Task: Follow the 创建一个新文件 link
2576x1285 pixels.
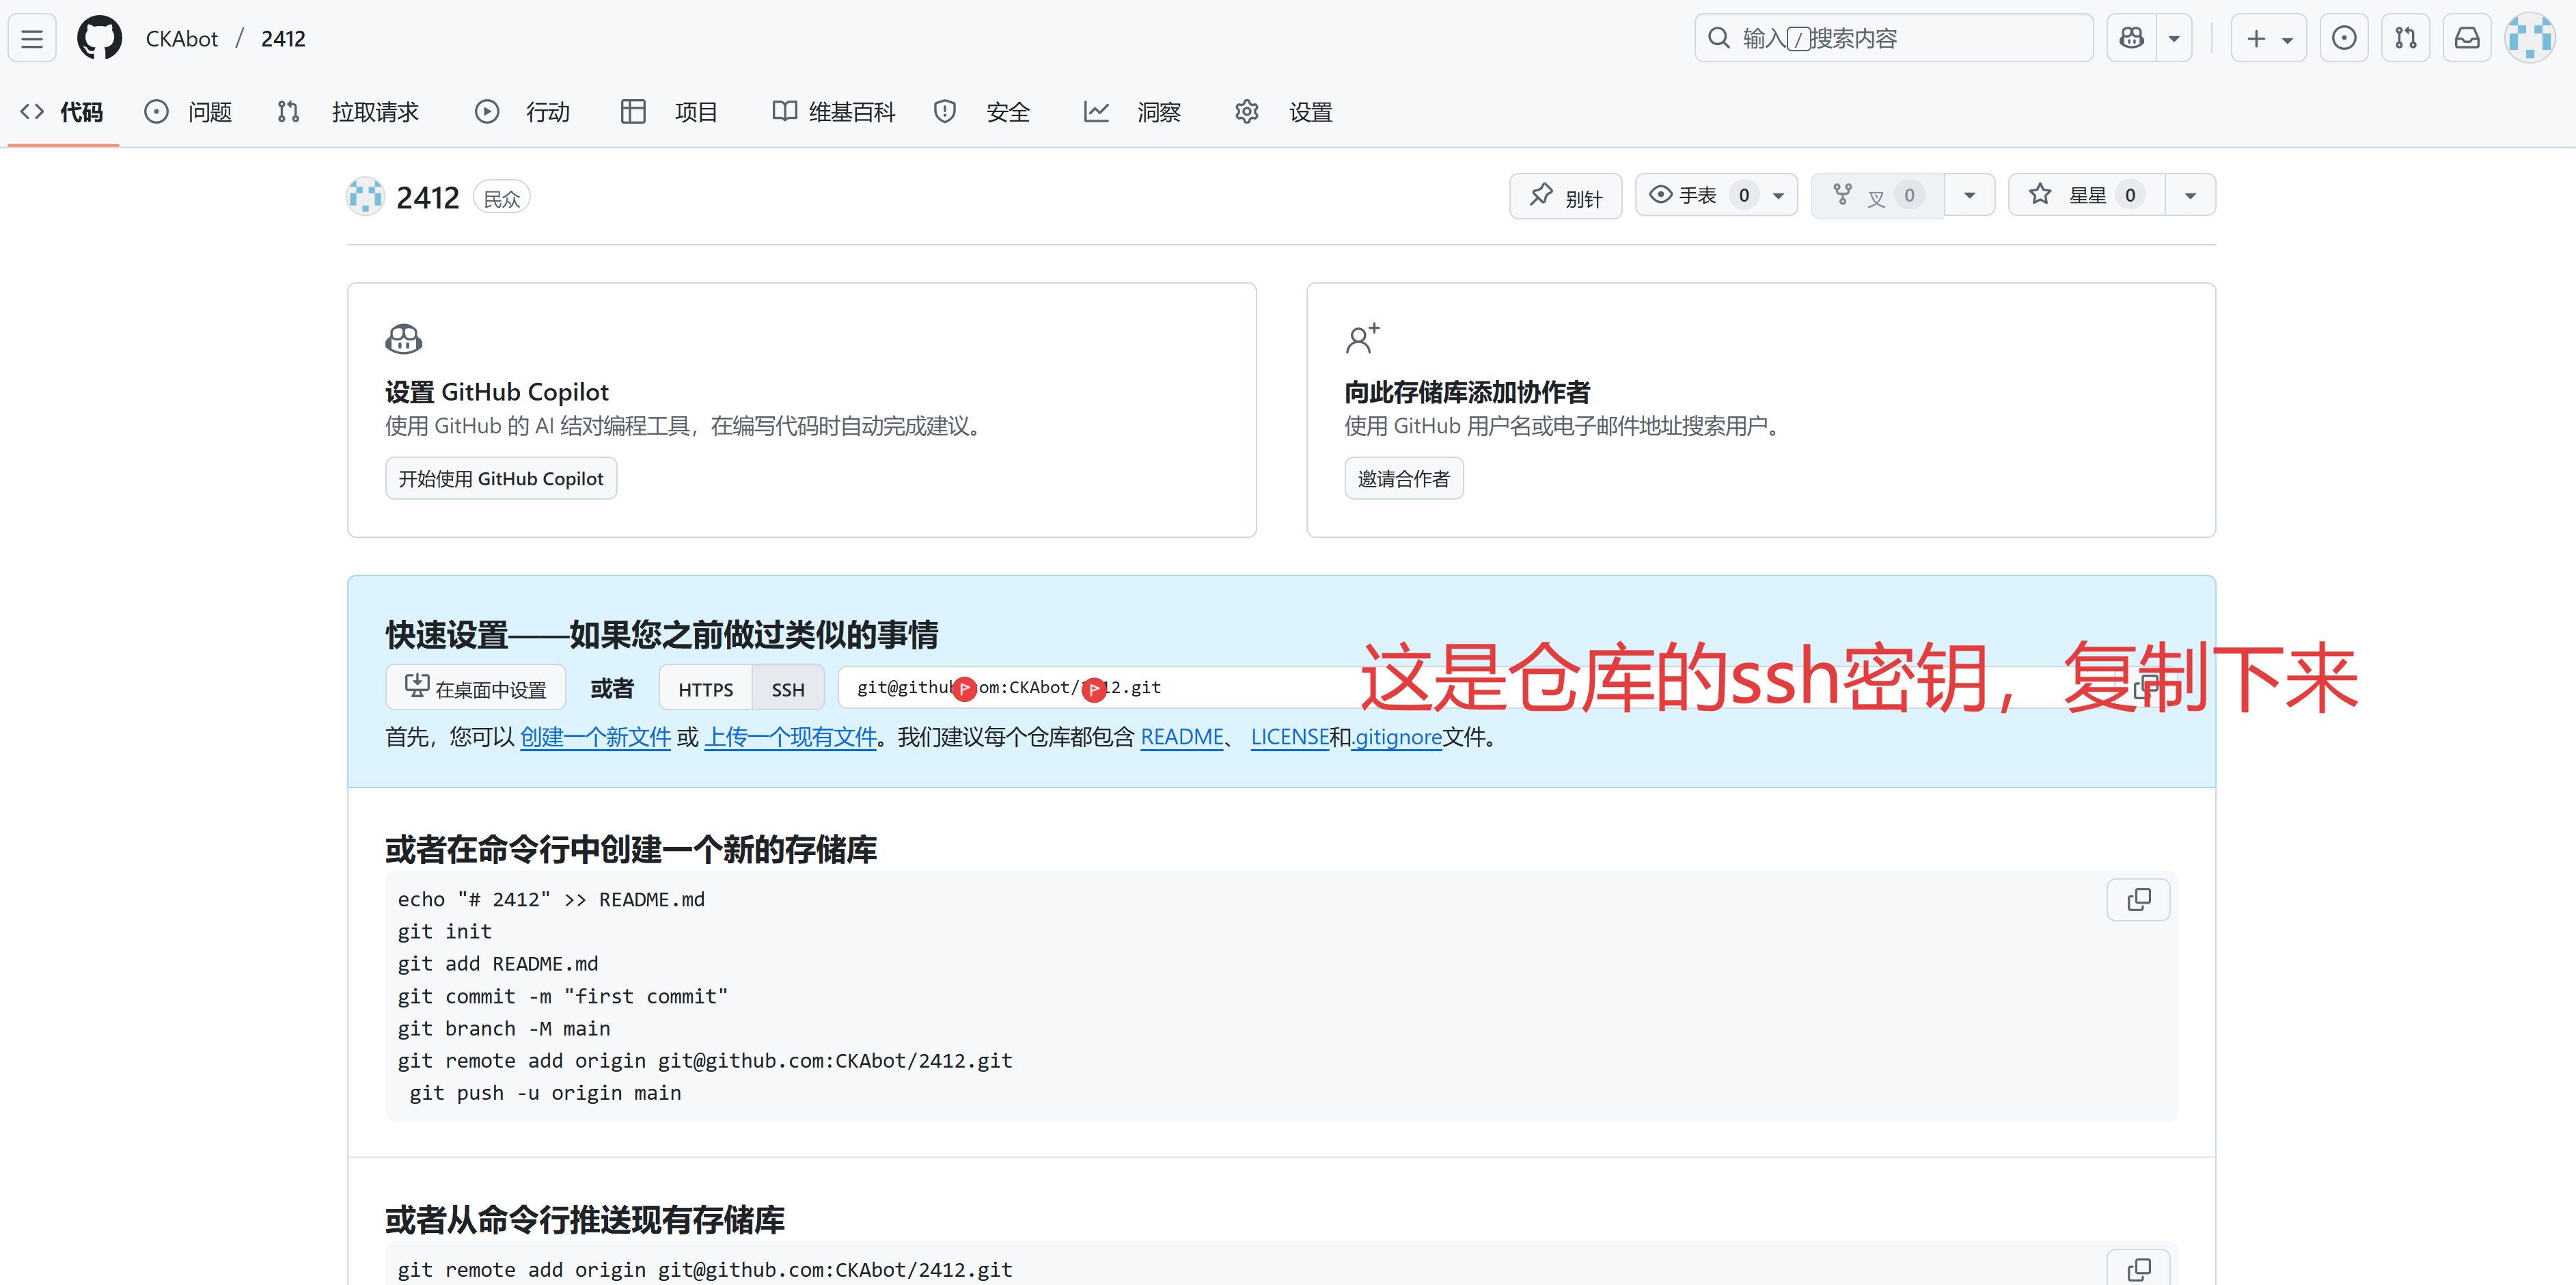Action: tap(595, 737)
